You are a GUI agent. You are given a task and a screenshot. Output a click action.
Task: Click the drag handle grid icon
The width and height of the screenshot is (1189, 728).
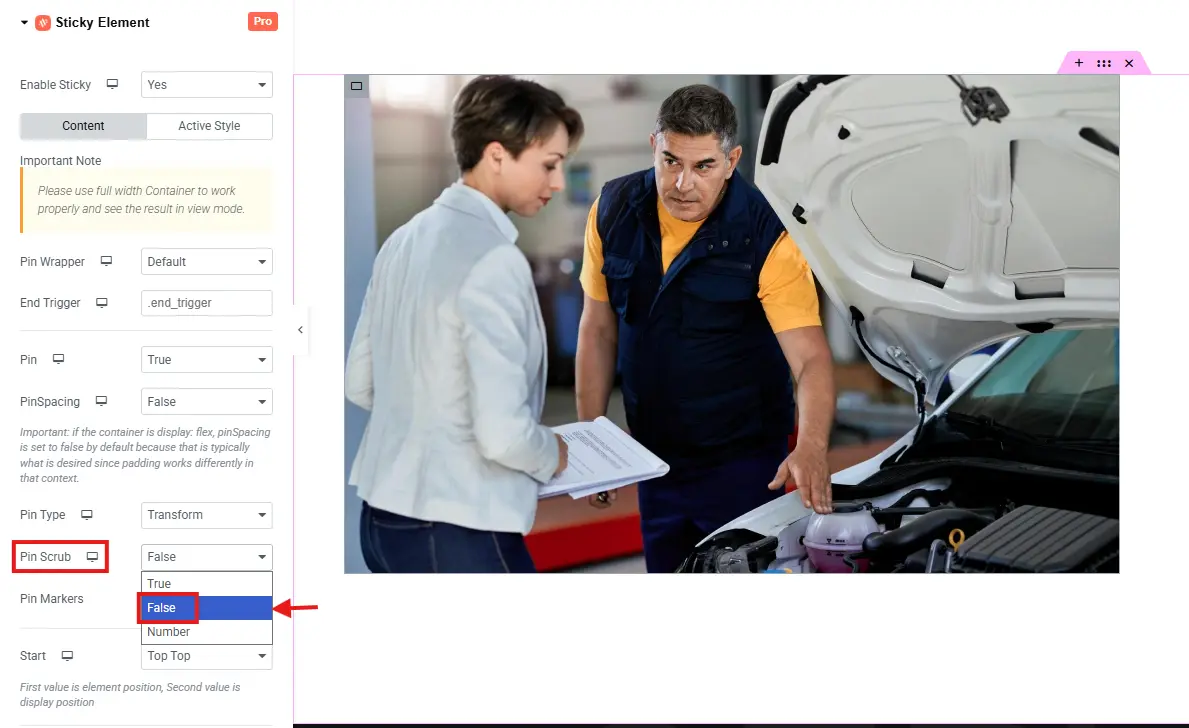1104,63
